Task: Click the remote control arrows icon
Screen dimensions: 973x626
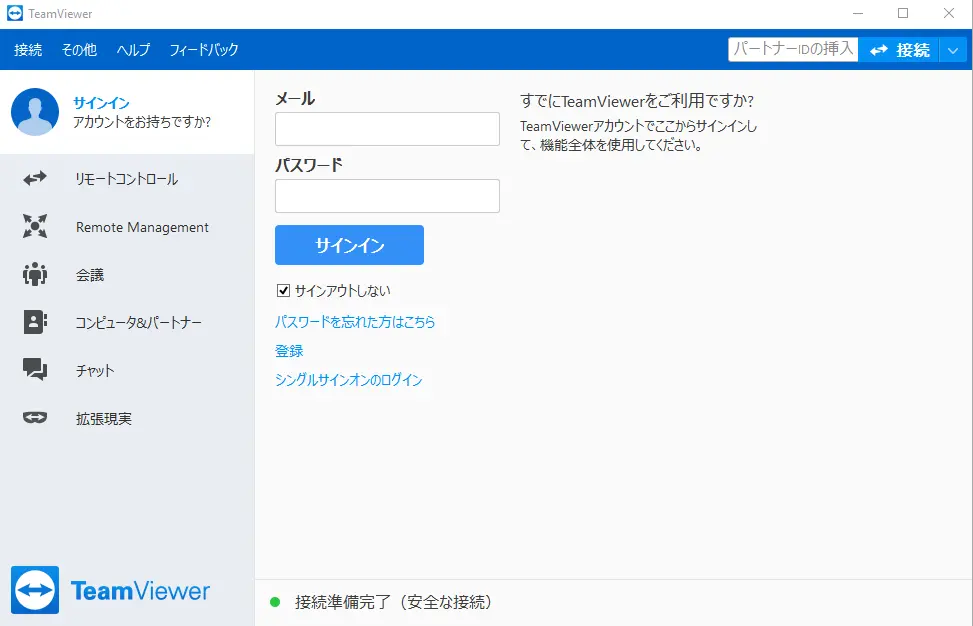Action: (x=35, y=179)
